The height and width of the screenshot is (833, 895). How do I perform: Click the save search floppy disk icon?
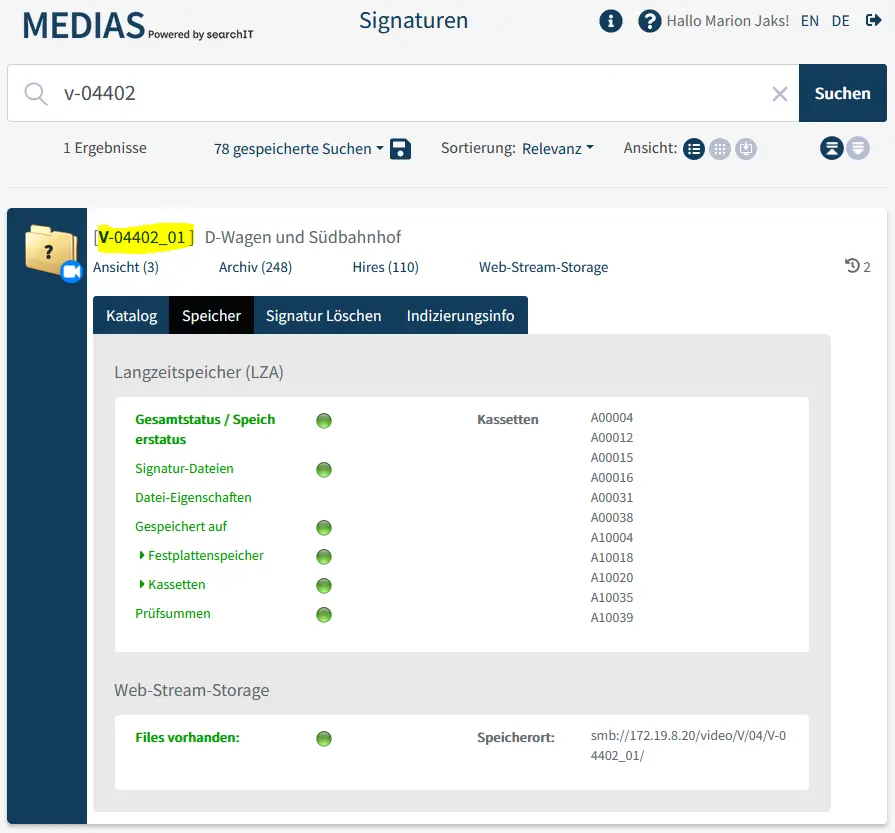click(401, 149)
